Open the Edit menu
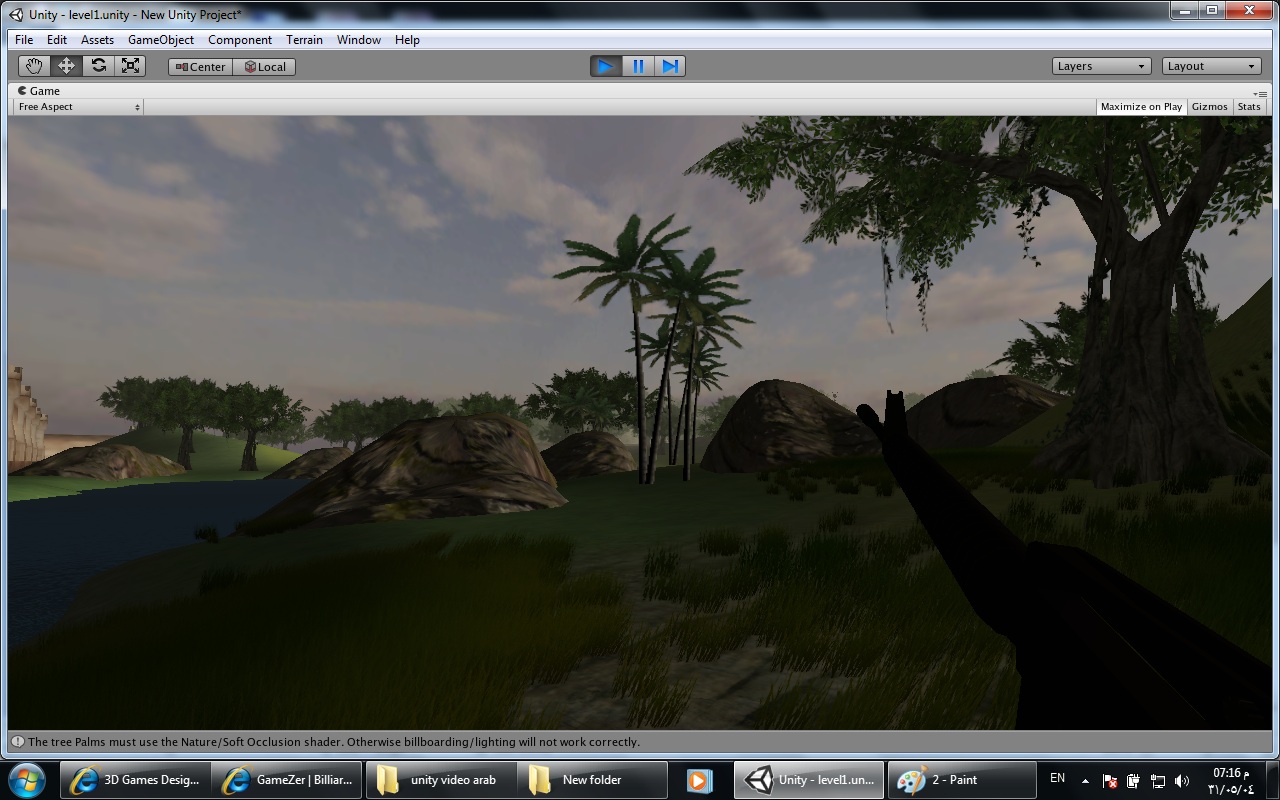 [x=57, y=40]
